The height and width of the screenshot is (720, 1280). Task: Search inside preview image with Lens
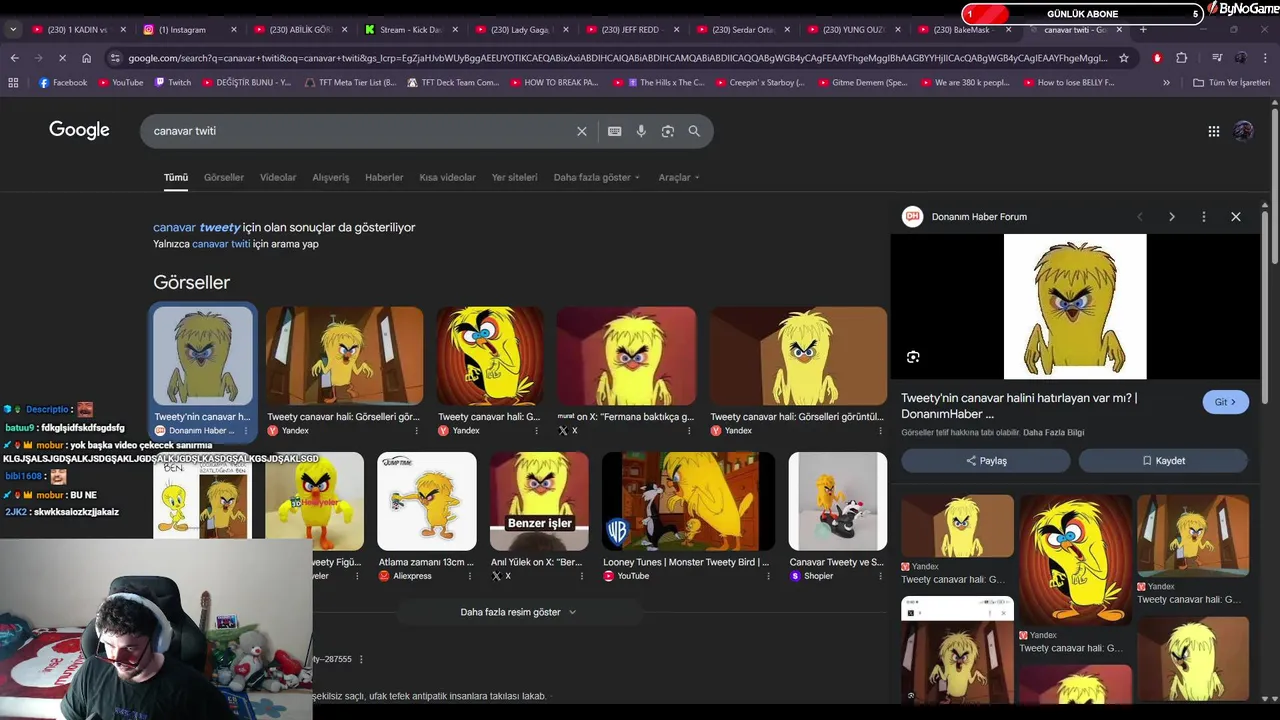tap(912, 357)
